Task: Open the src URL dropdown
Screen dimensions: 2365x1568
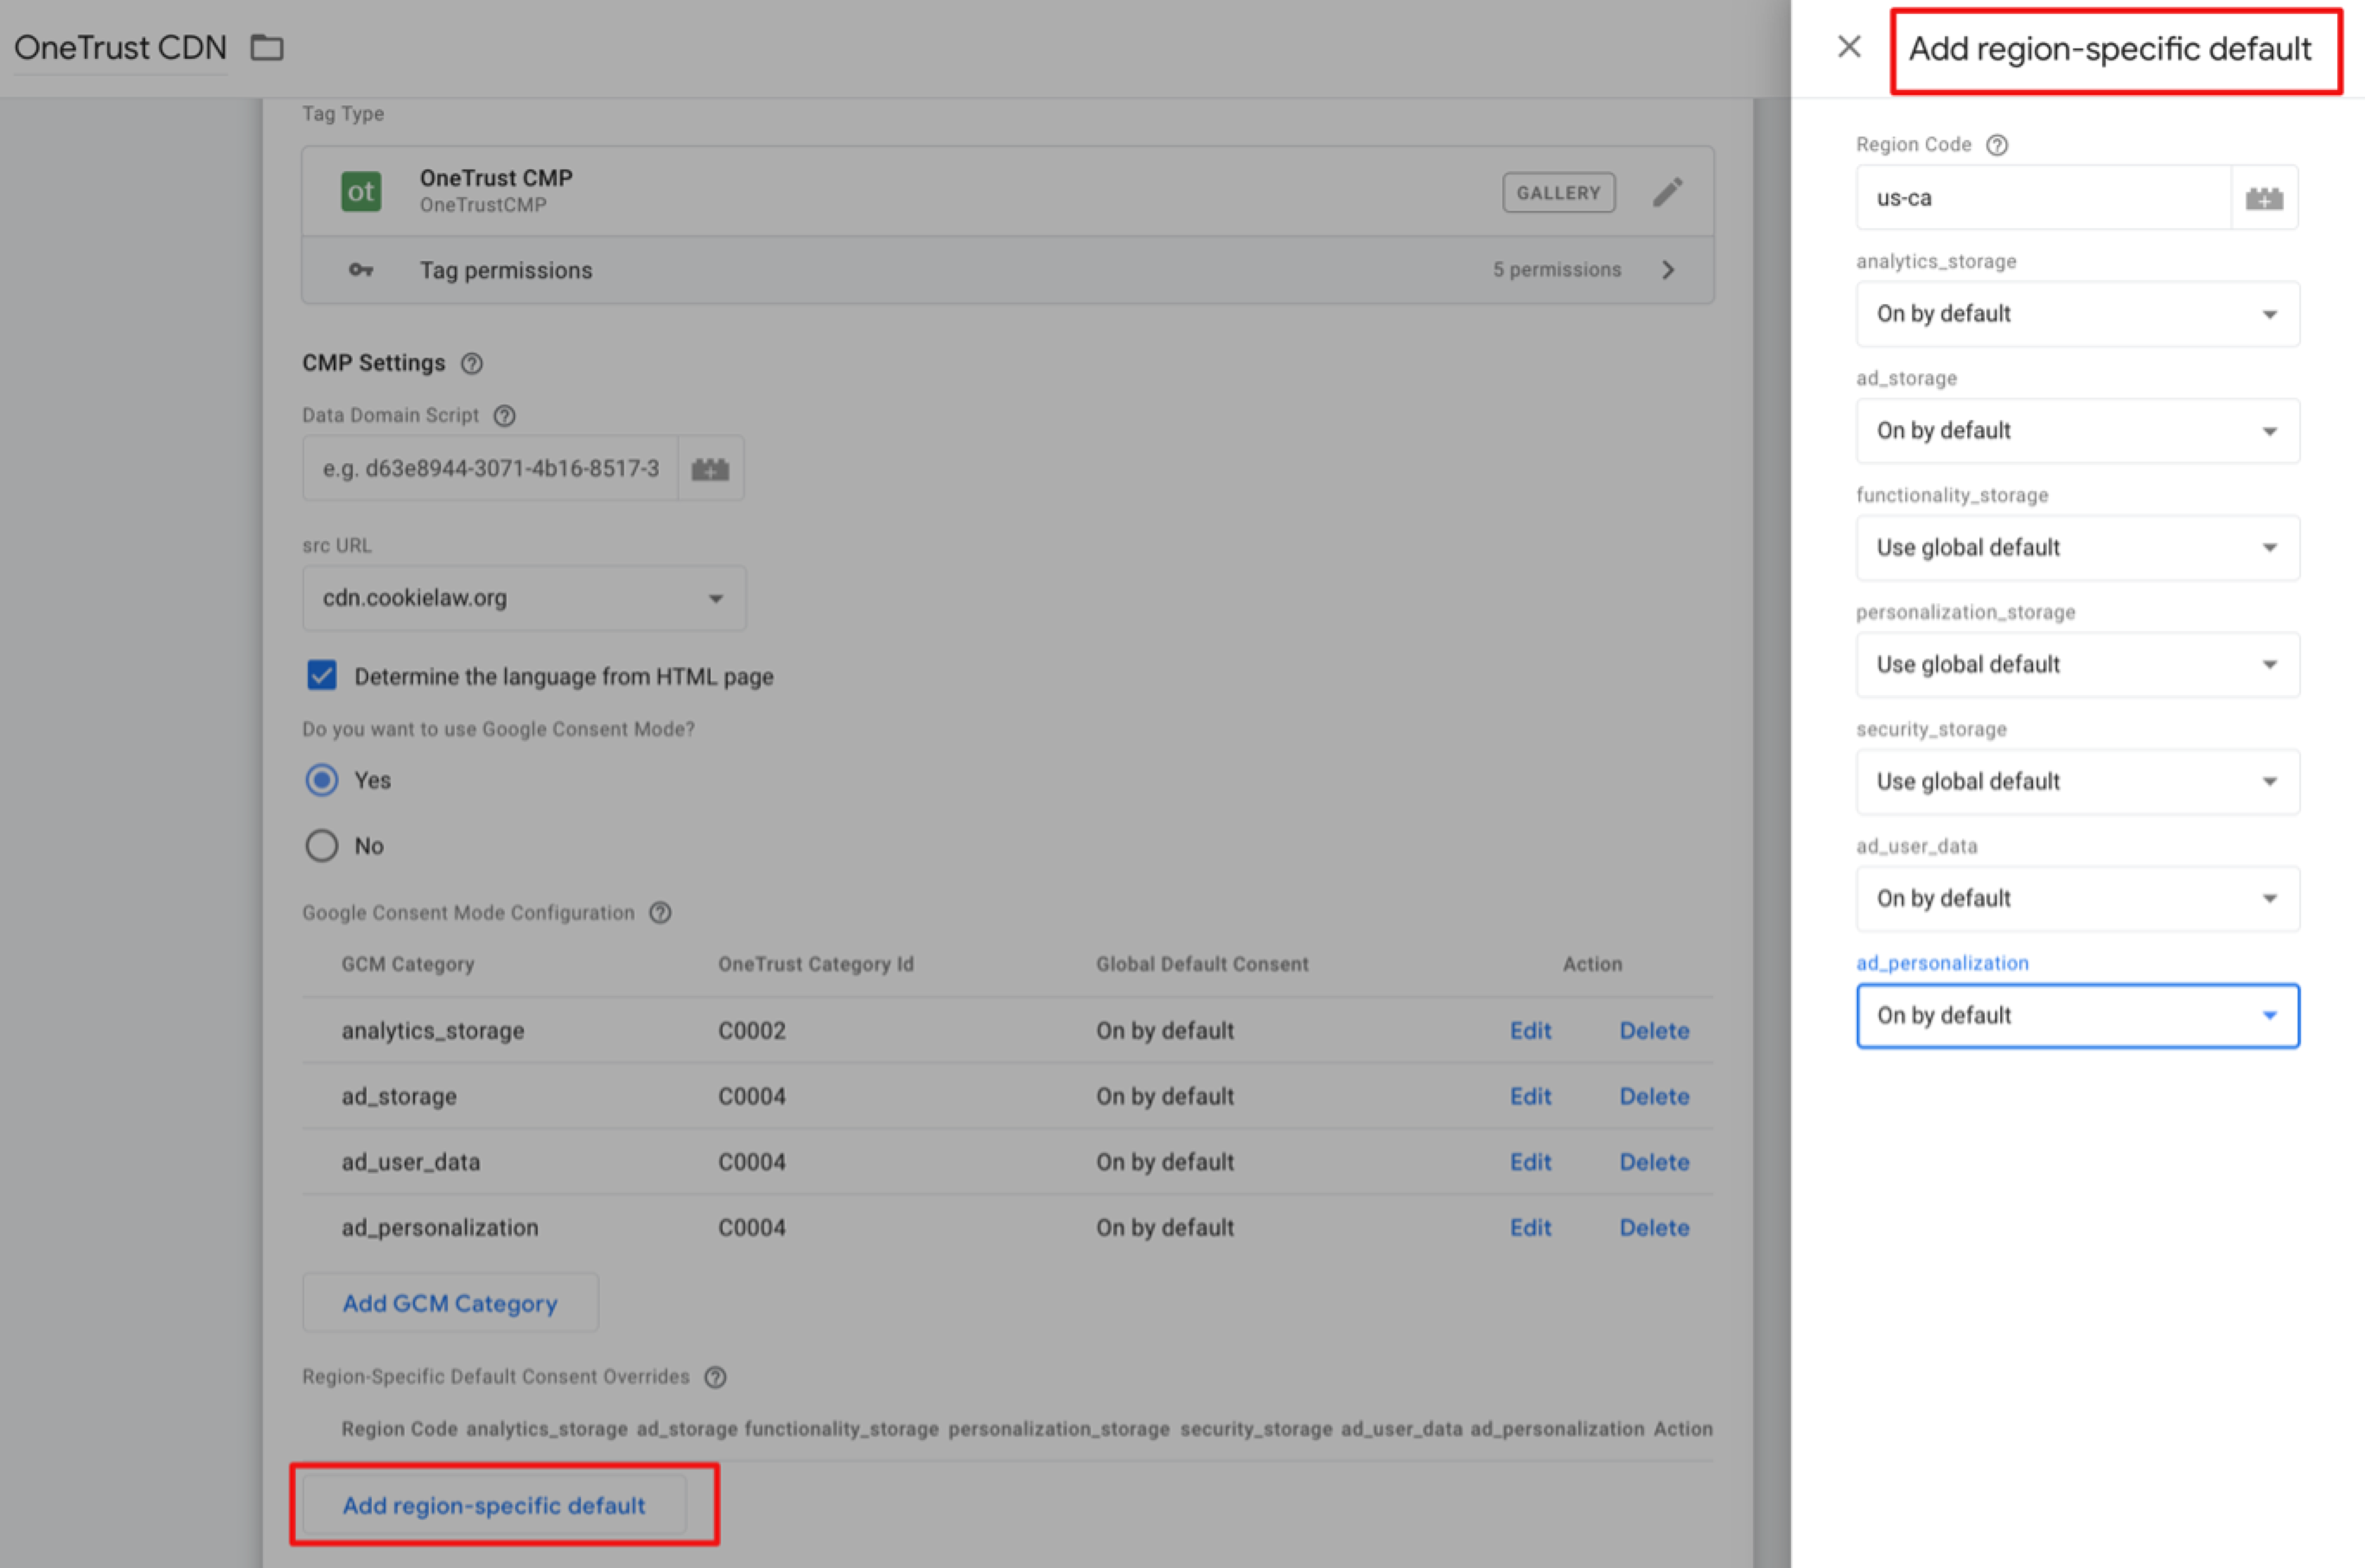Action: click(x=716, y=598)
